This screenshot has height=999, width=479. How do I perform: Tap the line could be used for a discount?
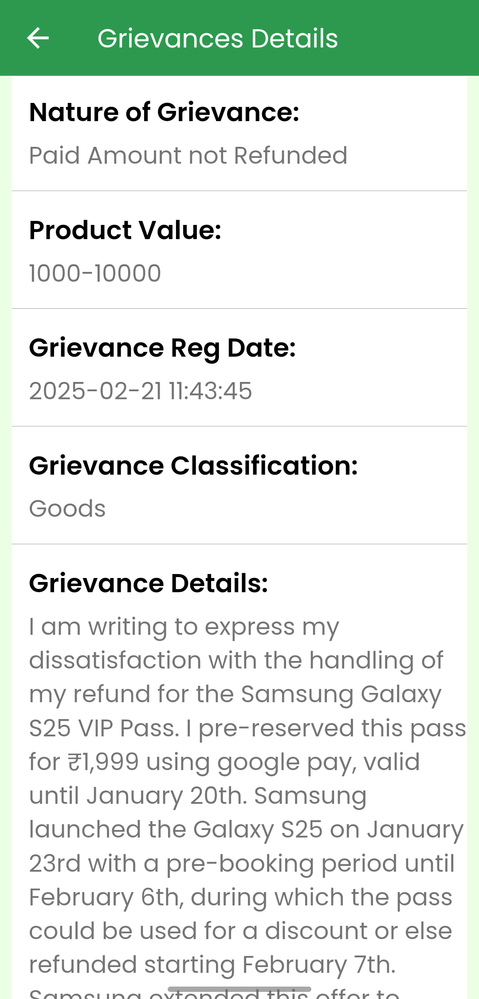coord(241,931)
